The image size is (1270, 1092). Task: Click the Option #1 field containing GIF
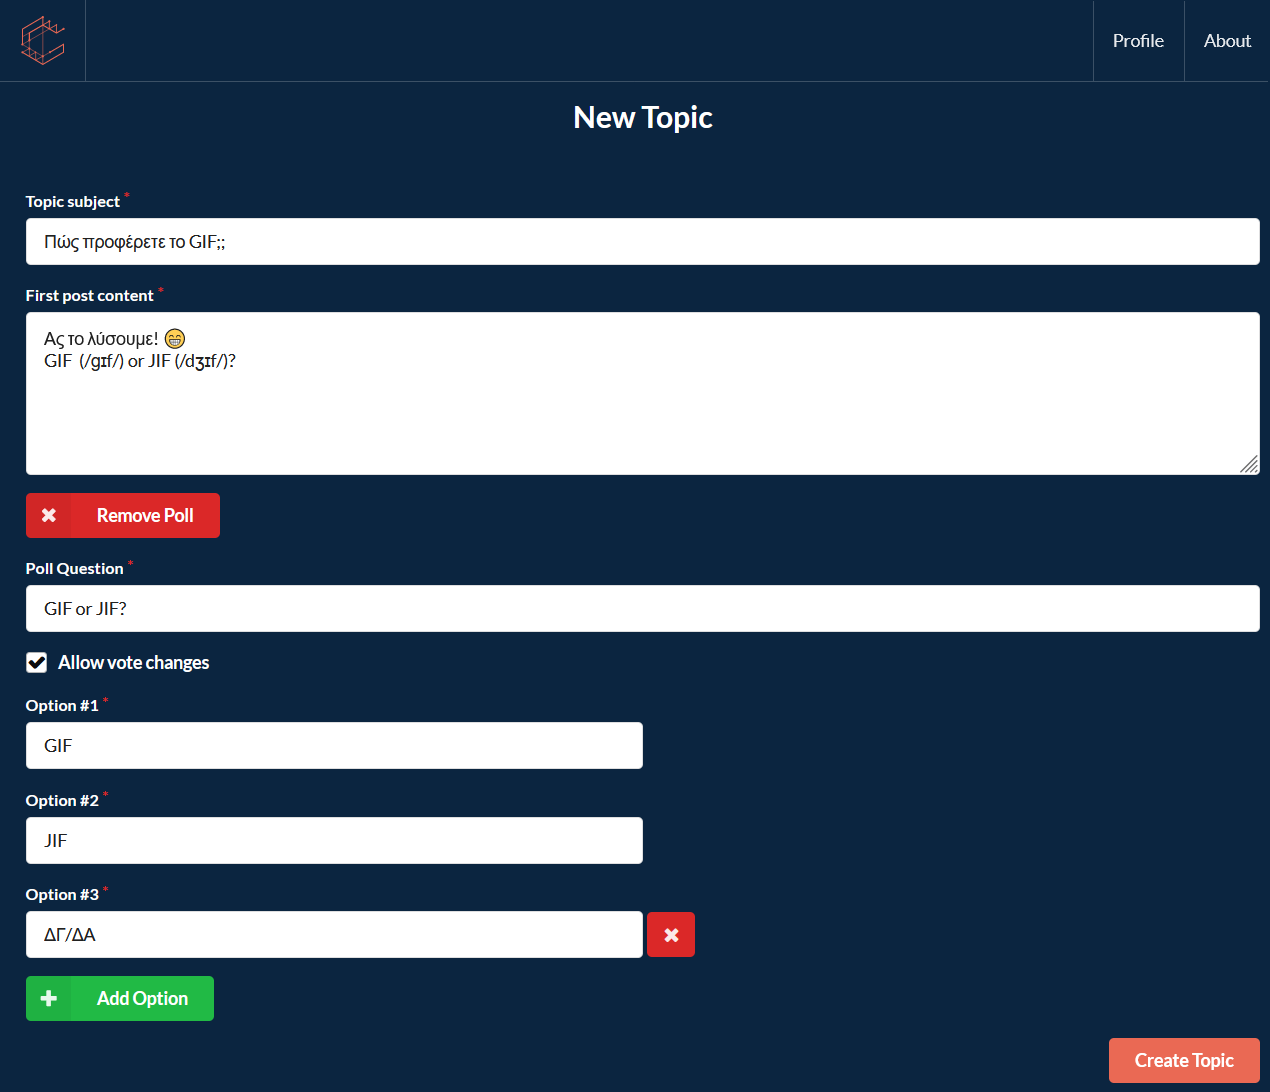pyautogui.click(x=334, y=746)
